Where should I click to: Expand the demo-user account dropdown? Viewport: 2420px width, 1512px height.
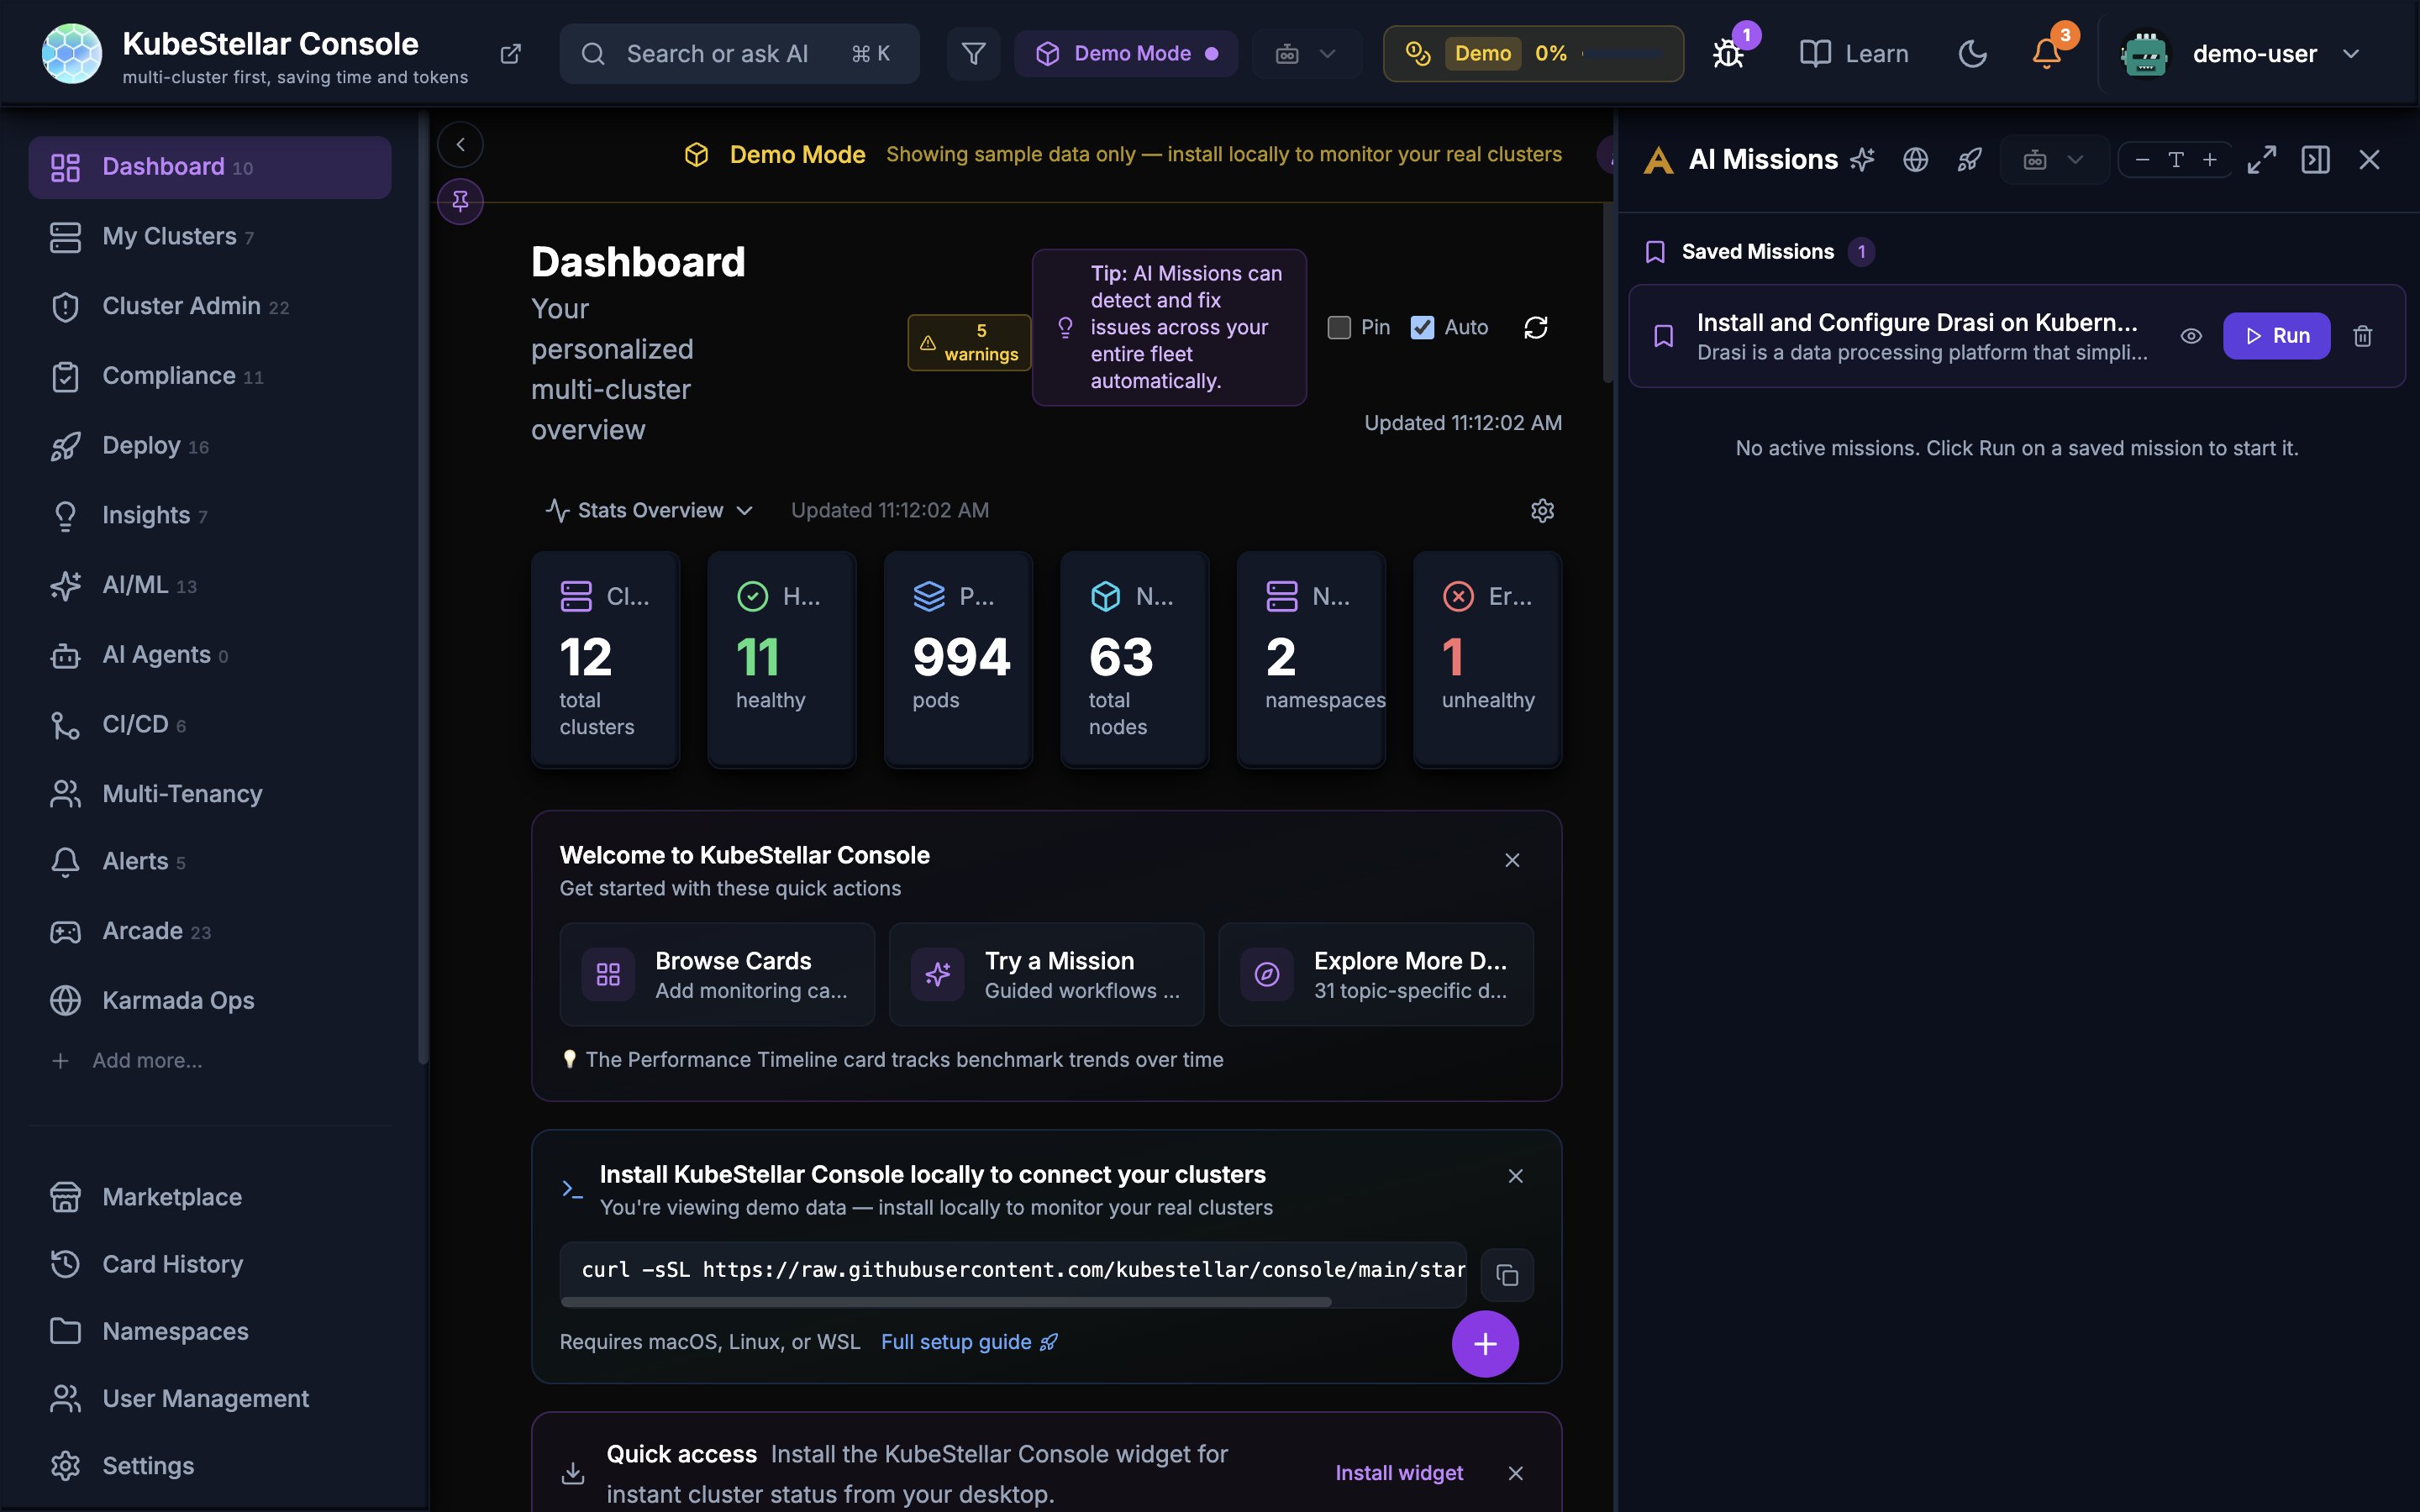click(x=2351, y=54)
